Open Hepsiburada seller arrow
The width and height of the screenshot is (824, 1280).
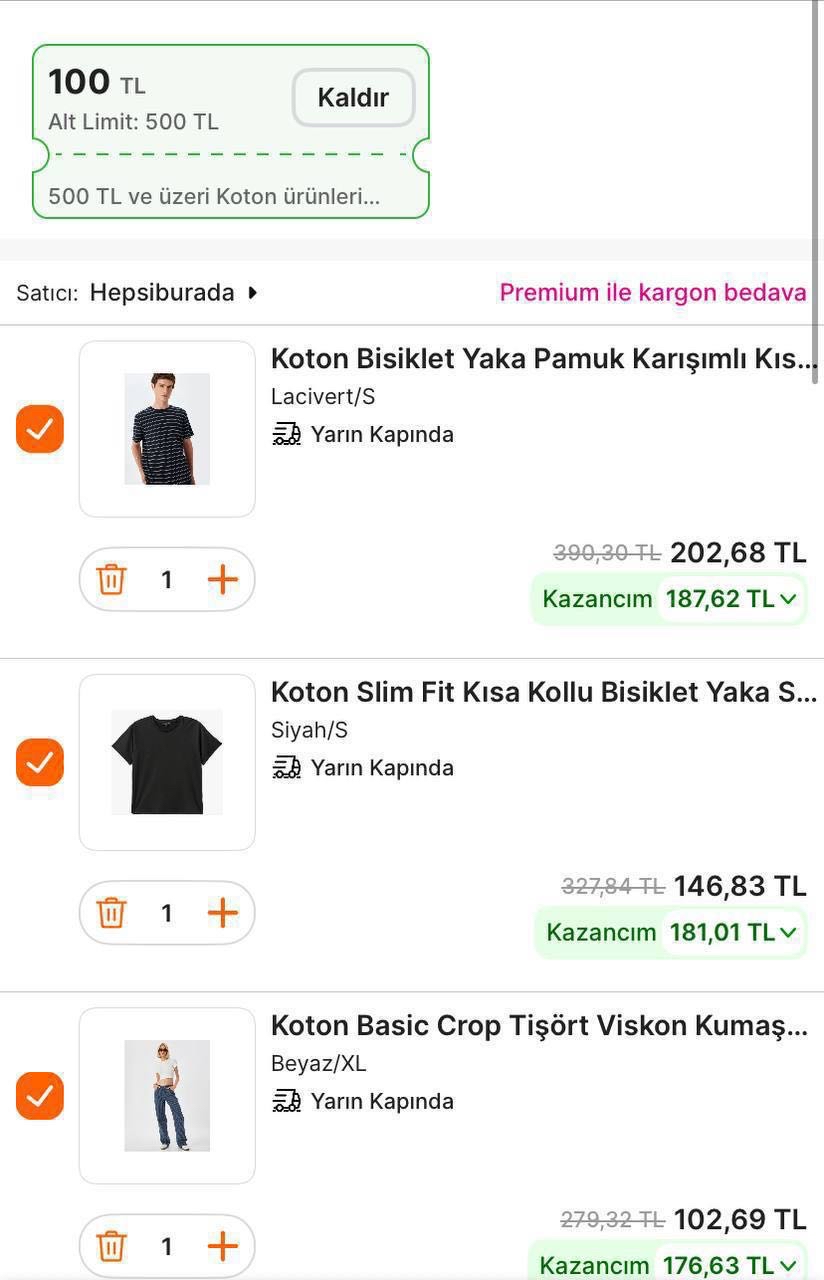[x=253, y=293]
